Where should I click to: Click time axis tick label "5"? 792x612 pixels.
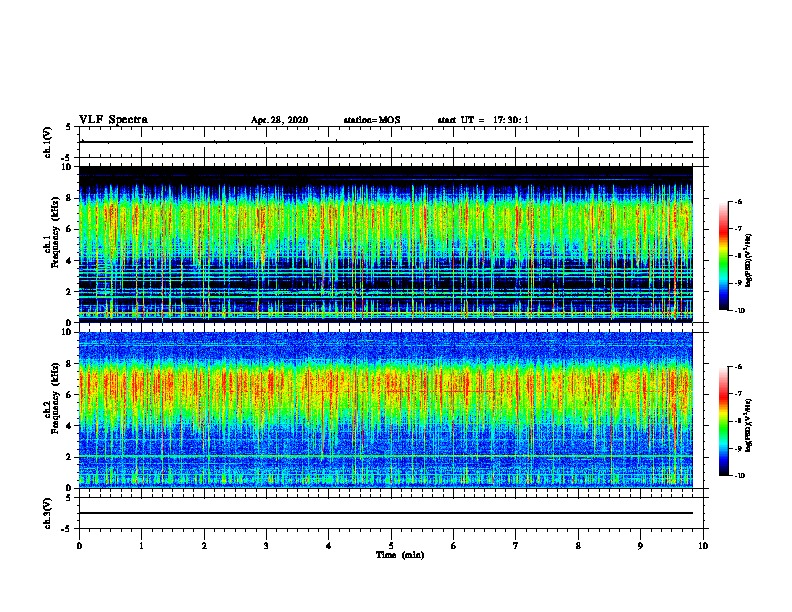pos(391,546)
